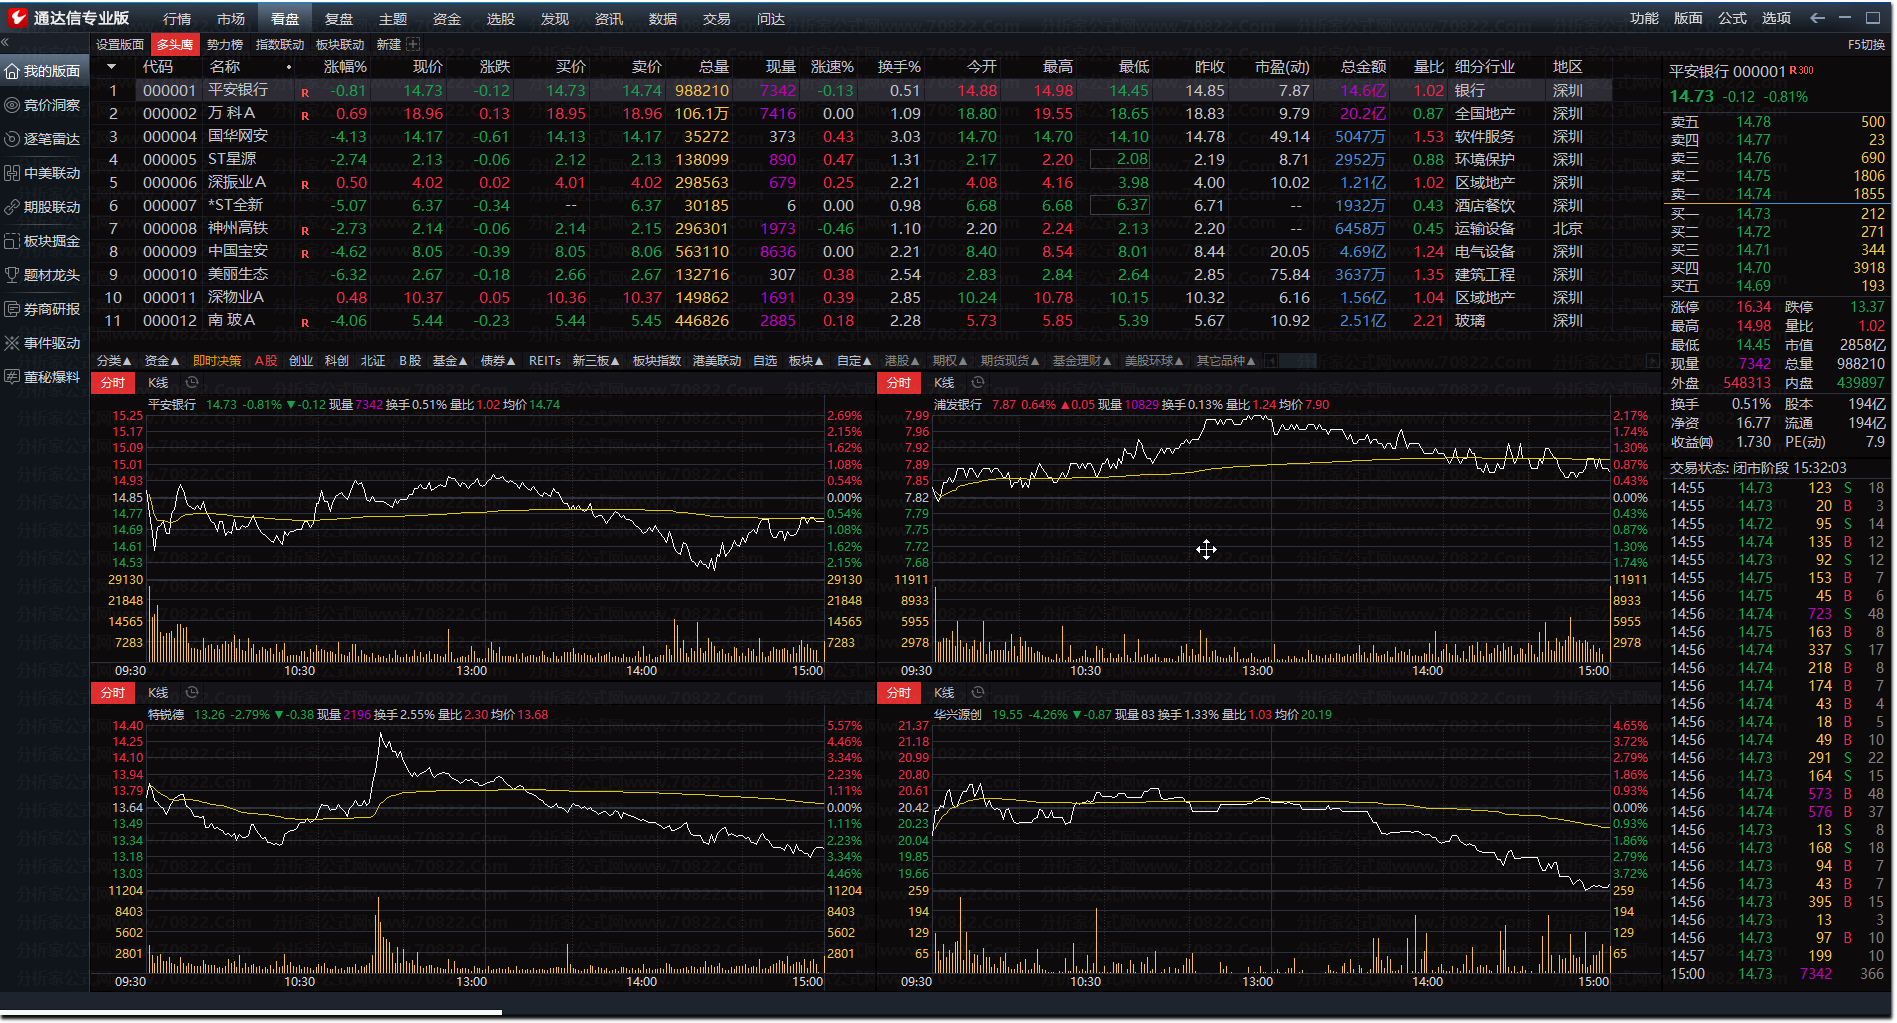Switch to the 势力榜 layout tab
Image resolution: width=1897 pixels, height=1023 pixels.
(225, 45)
